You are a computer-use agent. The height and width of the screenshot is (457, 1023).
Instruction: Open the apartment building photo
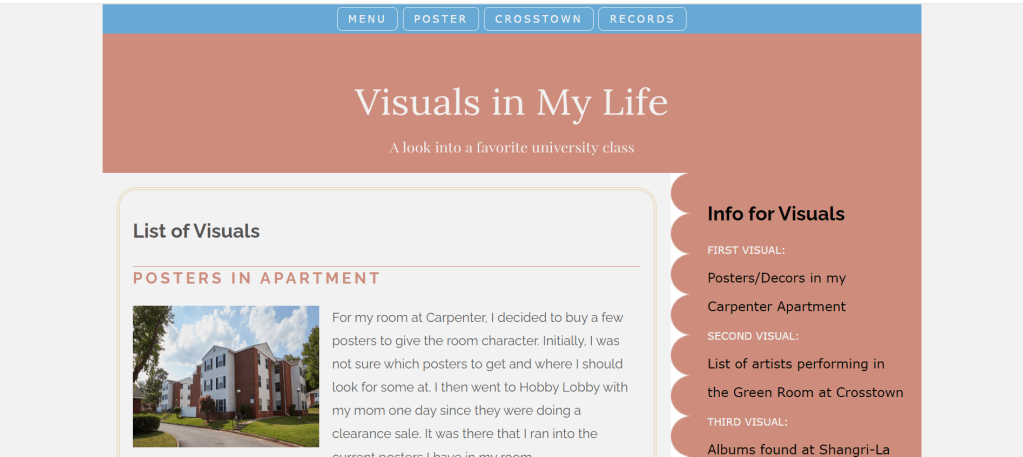click(226, 376)
